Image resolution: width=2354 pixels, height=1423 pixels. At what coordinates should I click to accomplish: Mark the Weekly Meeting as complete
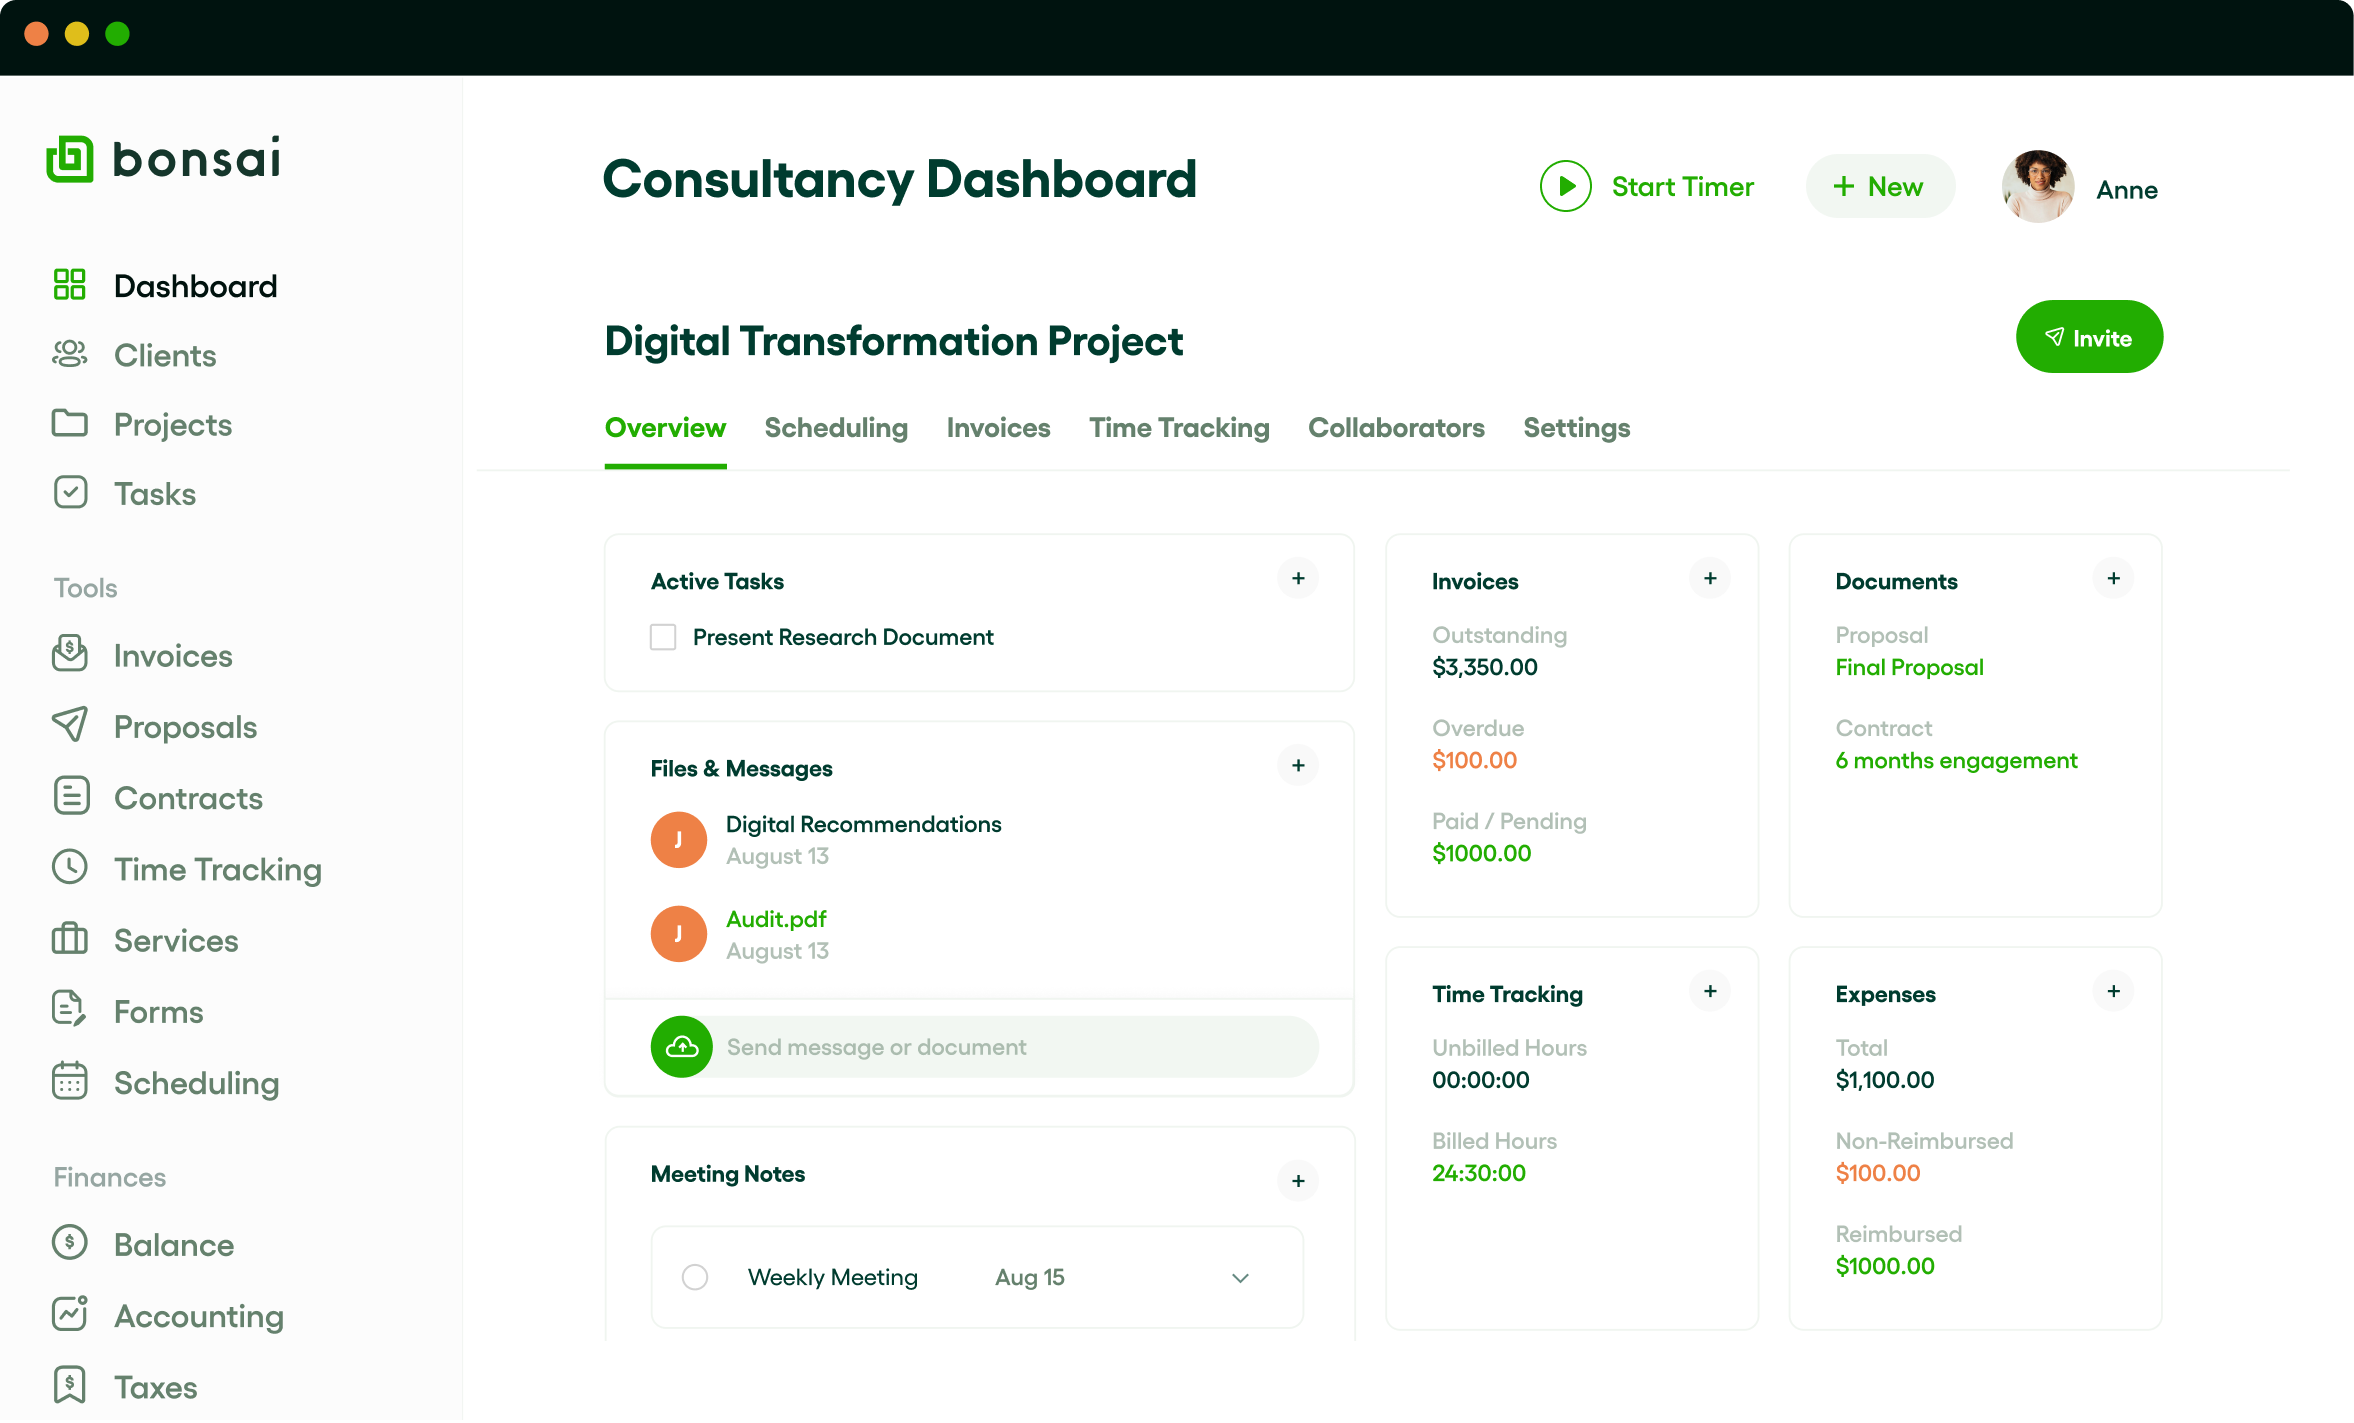point(694,1277)
